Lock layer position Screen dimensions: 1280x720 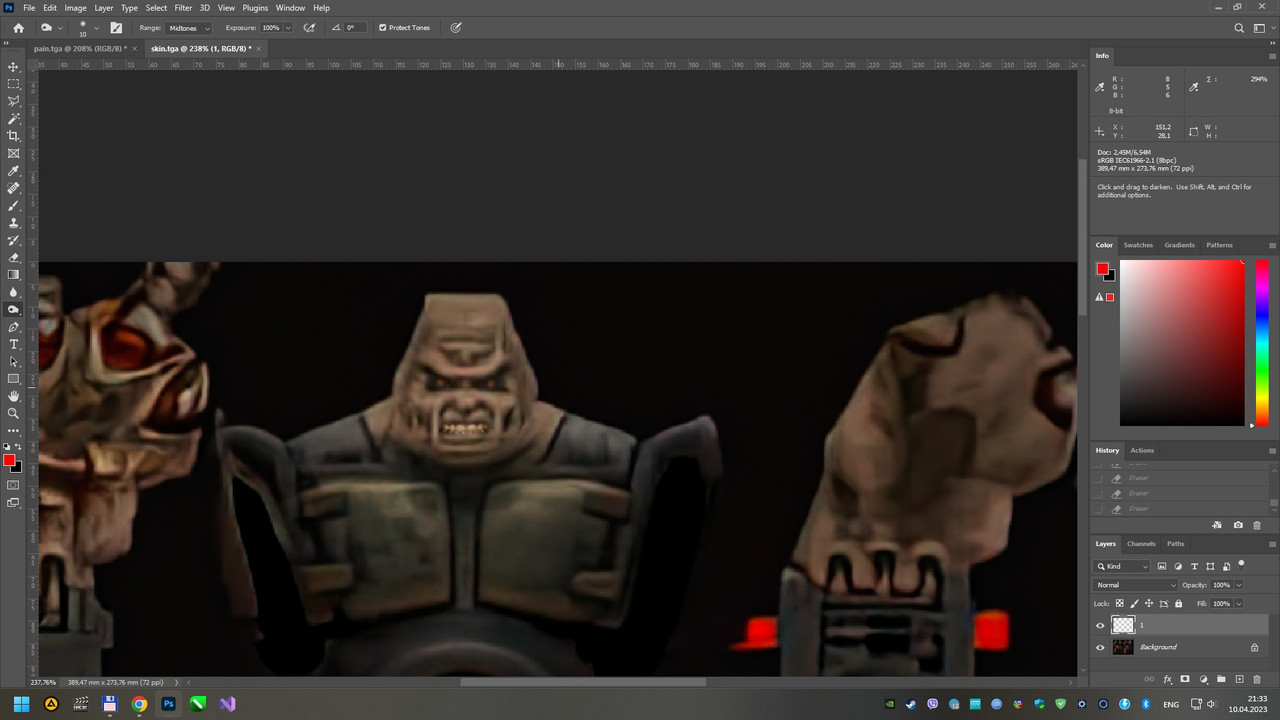pyautogui.click(x=1148, y=603)
